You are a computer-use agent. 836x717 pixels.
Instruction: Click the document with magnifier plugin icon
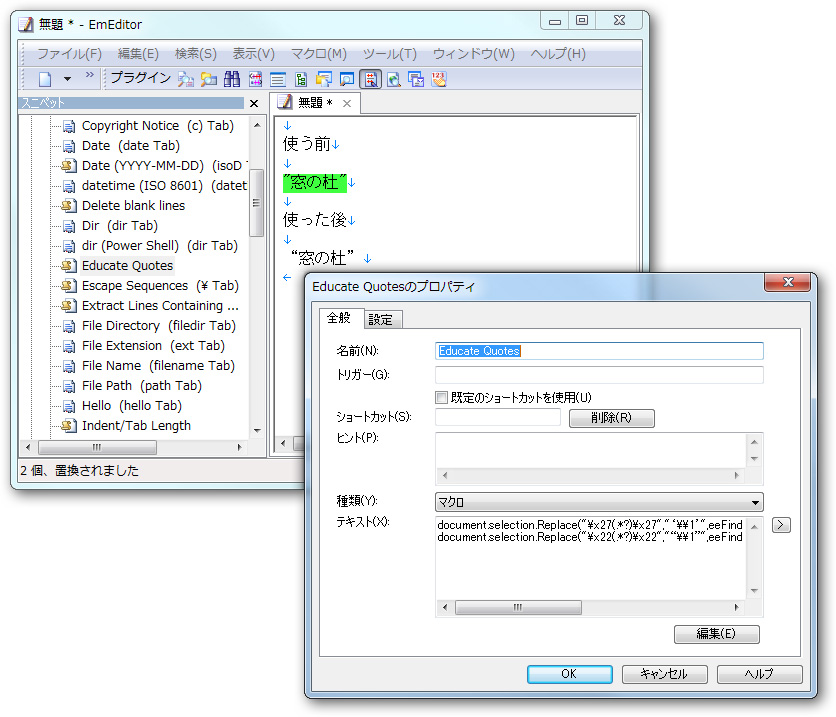186,79
